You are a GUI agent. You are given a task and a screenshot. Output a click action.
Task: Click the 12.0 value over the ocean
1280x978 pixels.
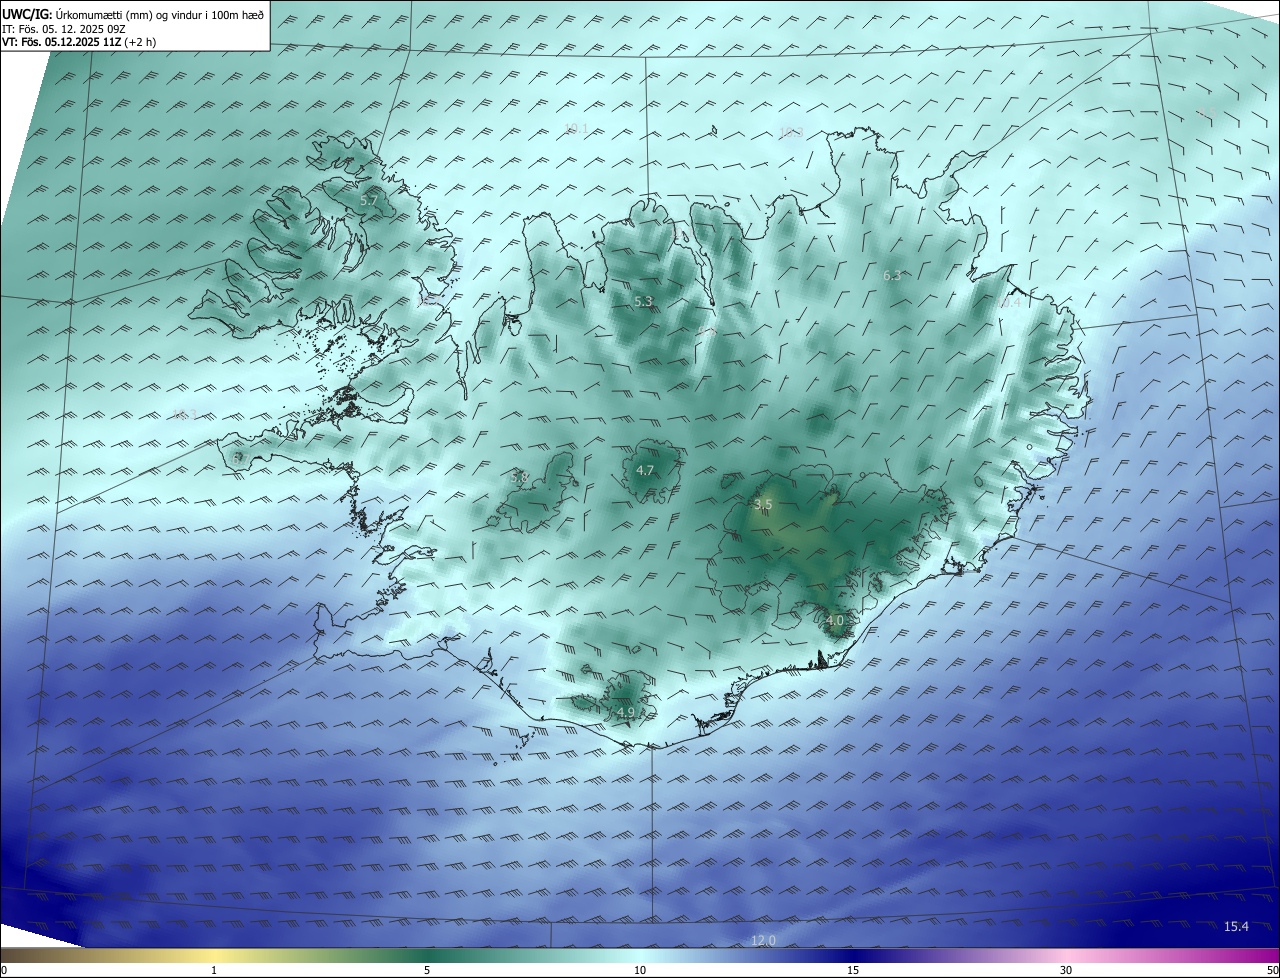763,940
